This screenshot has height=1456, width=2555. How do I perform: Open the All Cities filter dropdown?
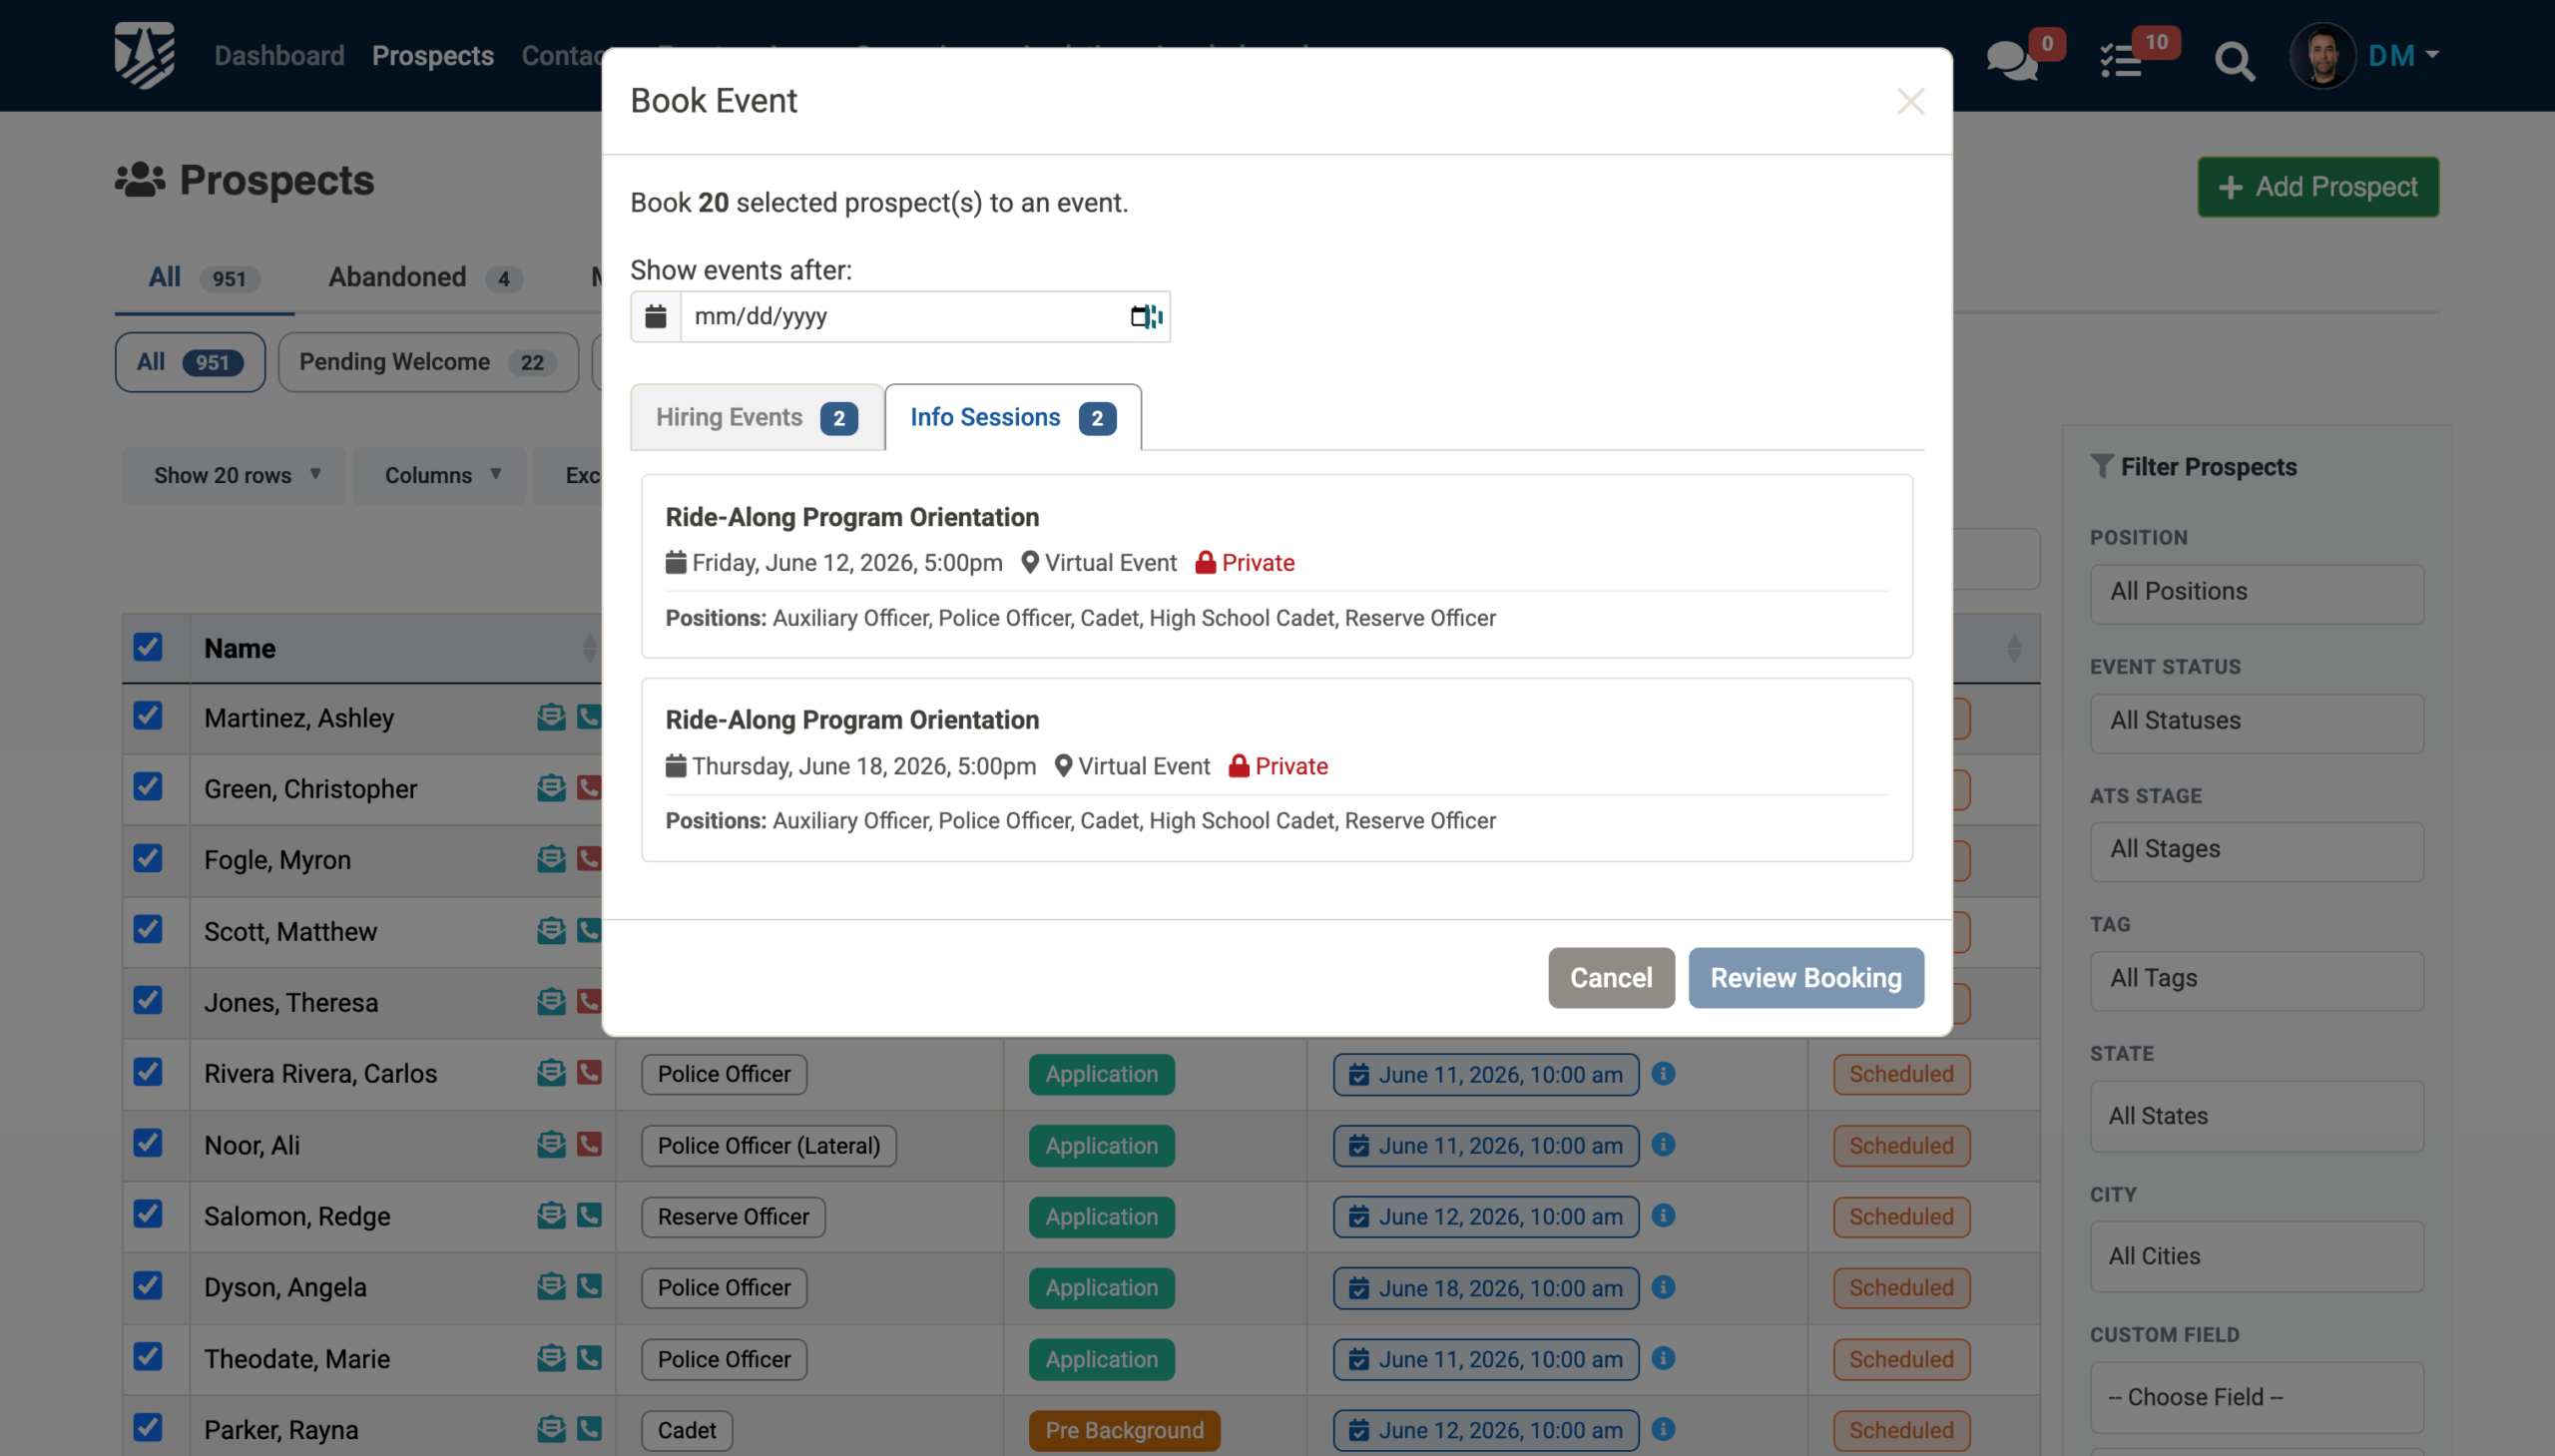(x=2256, y=1256)
